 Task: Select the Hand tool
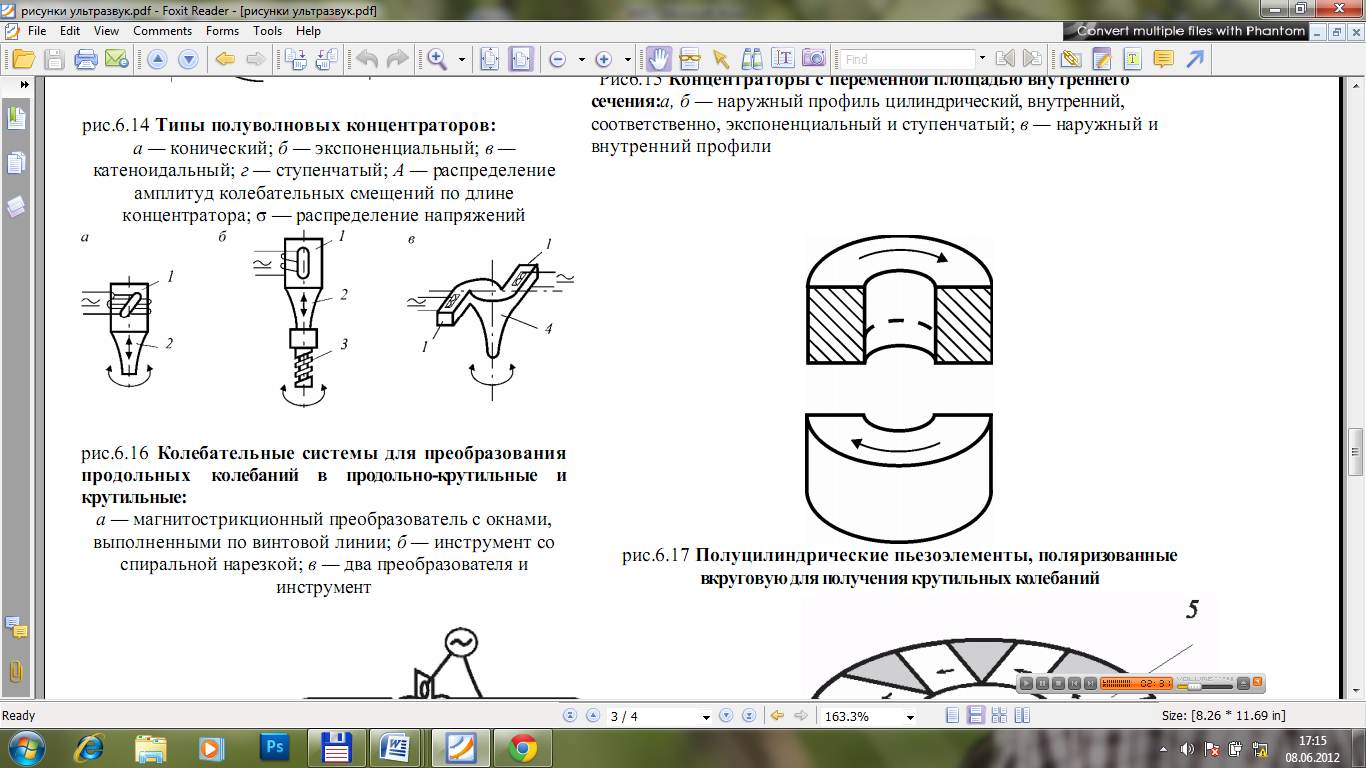659,59
